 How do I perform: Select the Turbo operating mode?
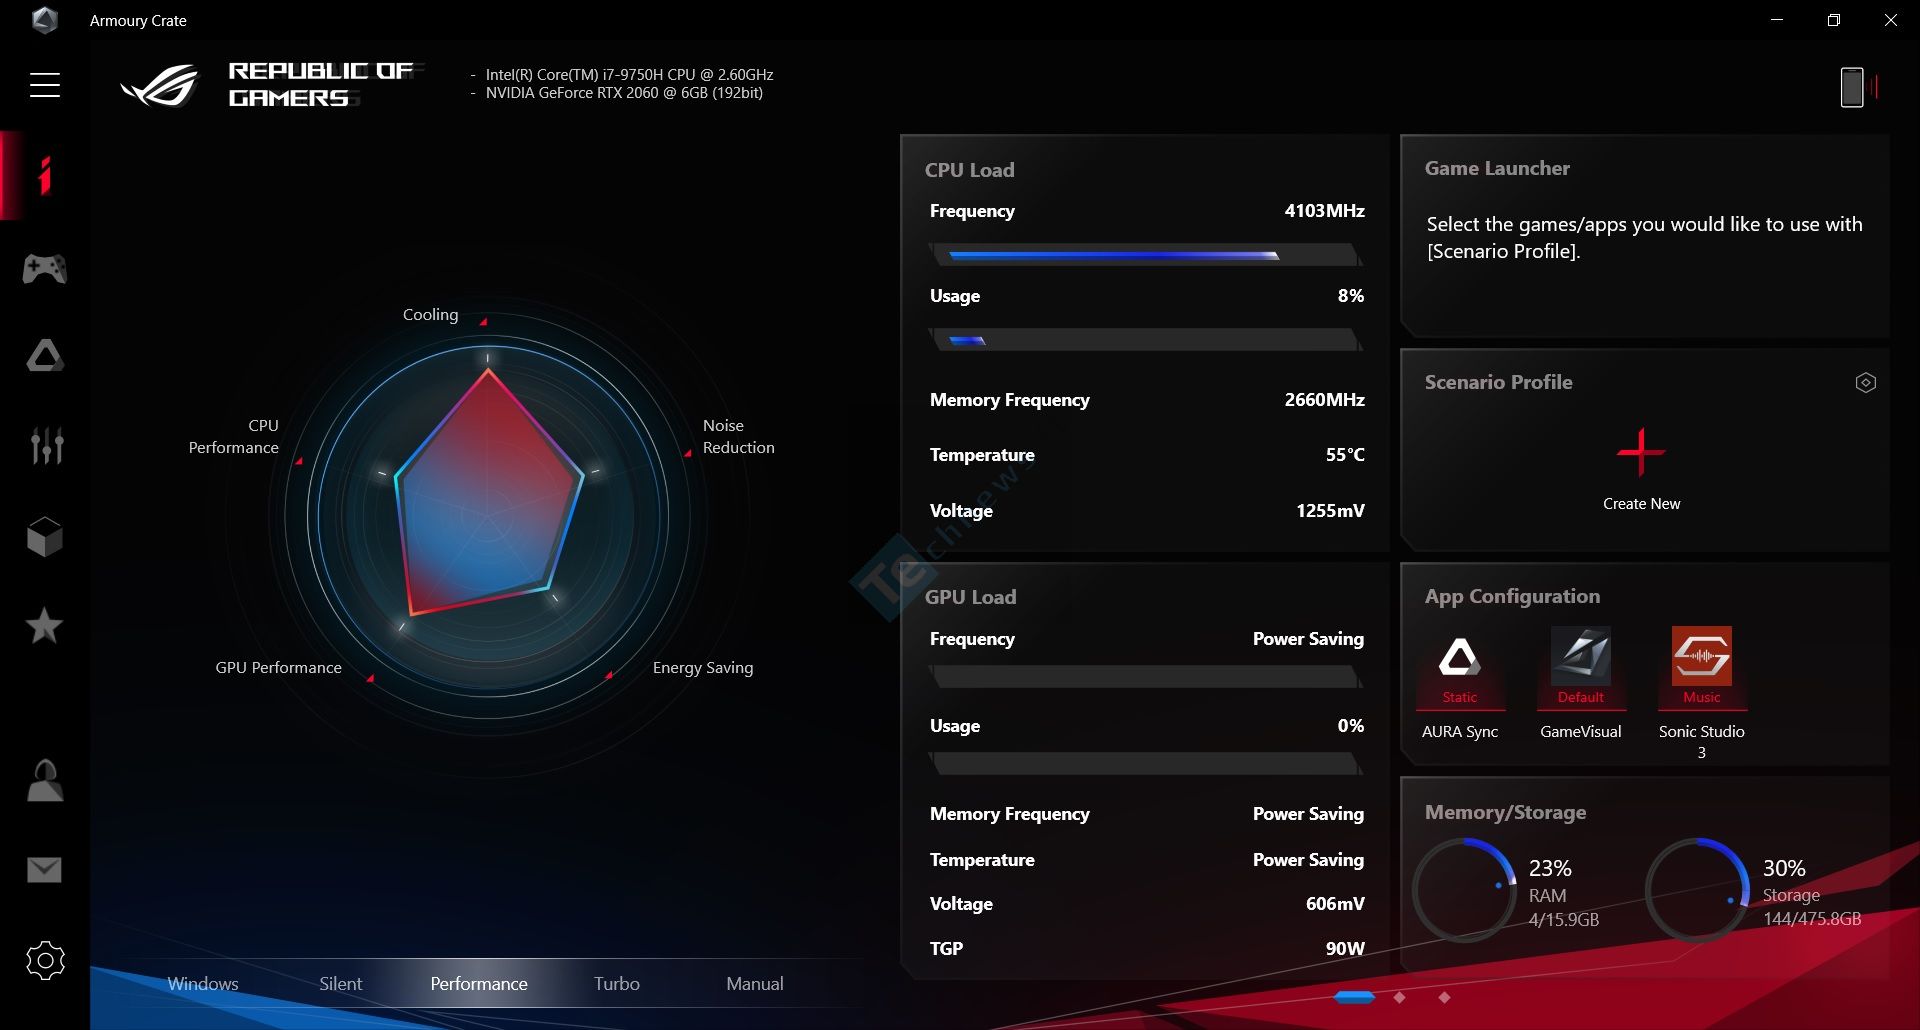[x=617, y=984]
